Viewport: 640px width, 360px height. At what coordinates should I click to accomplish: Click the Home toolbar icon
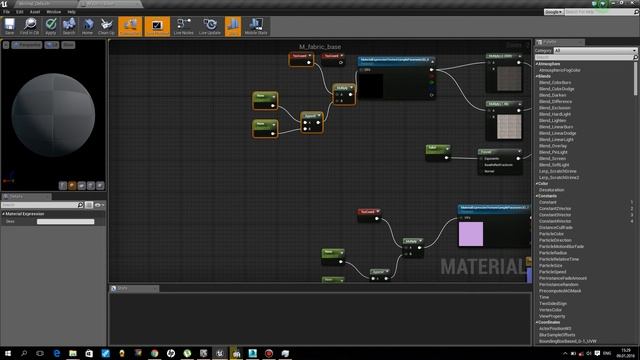[87, 26]
